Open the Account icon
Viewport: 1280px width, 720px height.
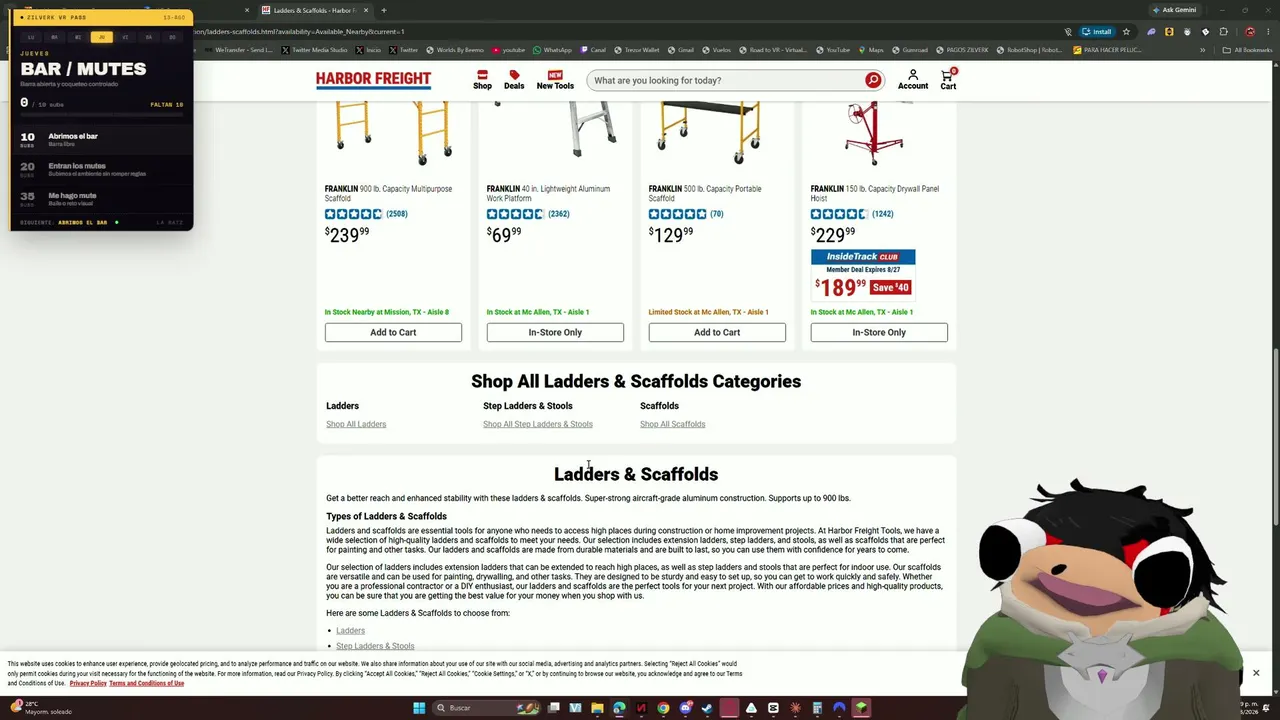913,80
